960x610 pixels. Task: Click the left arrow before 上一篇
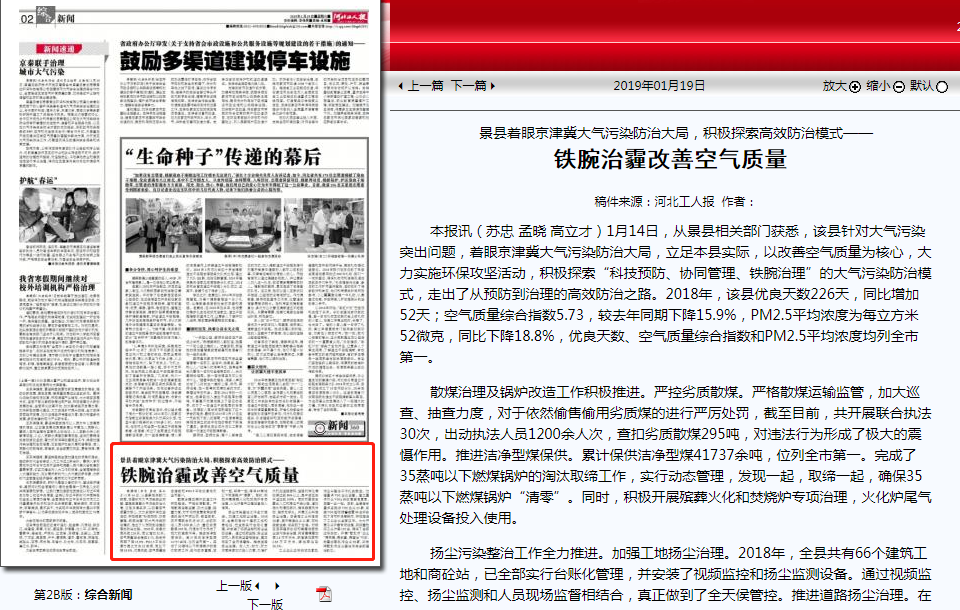400,86
